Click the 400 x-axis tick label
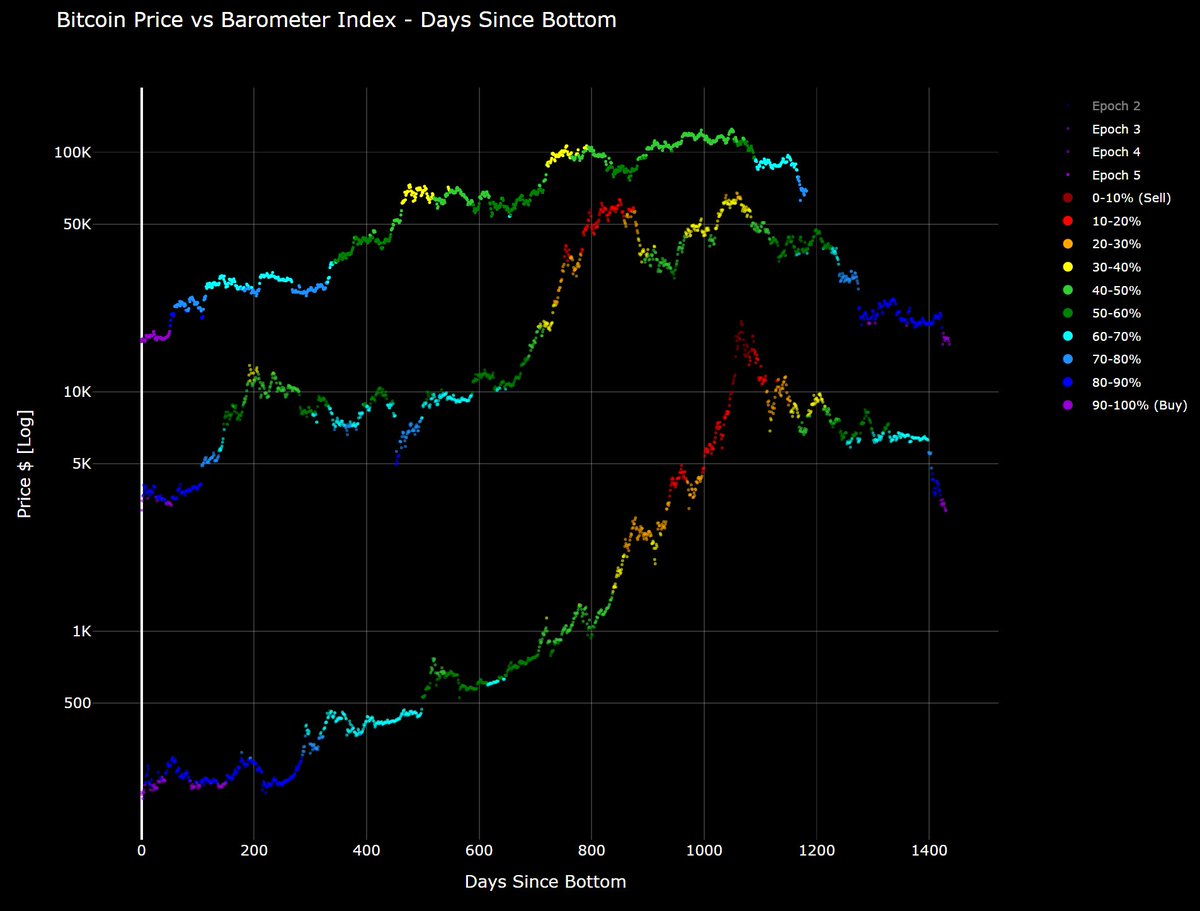This screenshot has width=1200, height=911. [366, 851]
